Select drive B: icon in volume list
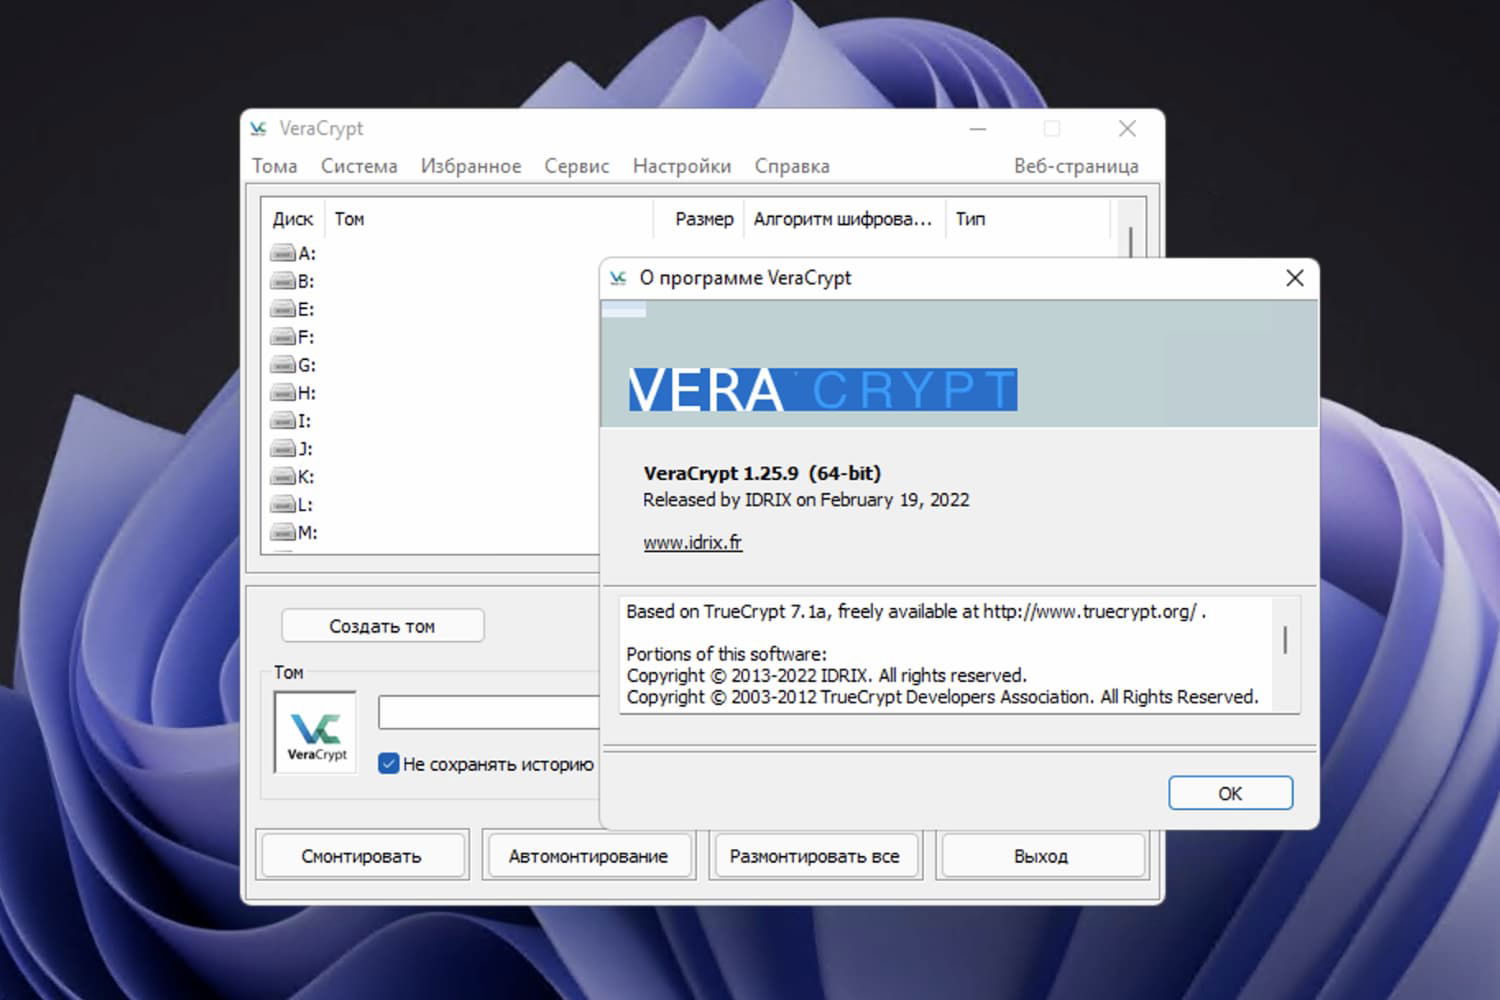The height and width of the screenshot is (1000, 1500). (x=283, y=282)
